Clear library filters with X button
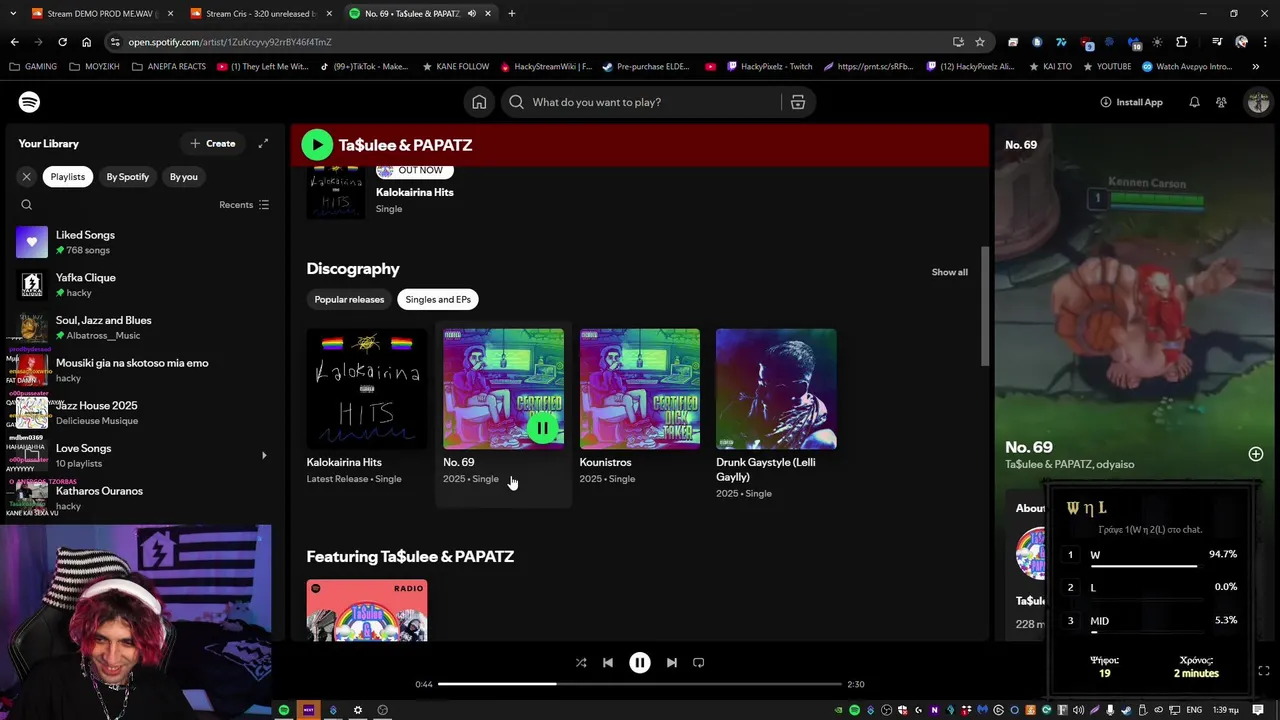The height and width of the screenshot is (720, 1280). click(27, 177)
